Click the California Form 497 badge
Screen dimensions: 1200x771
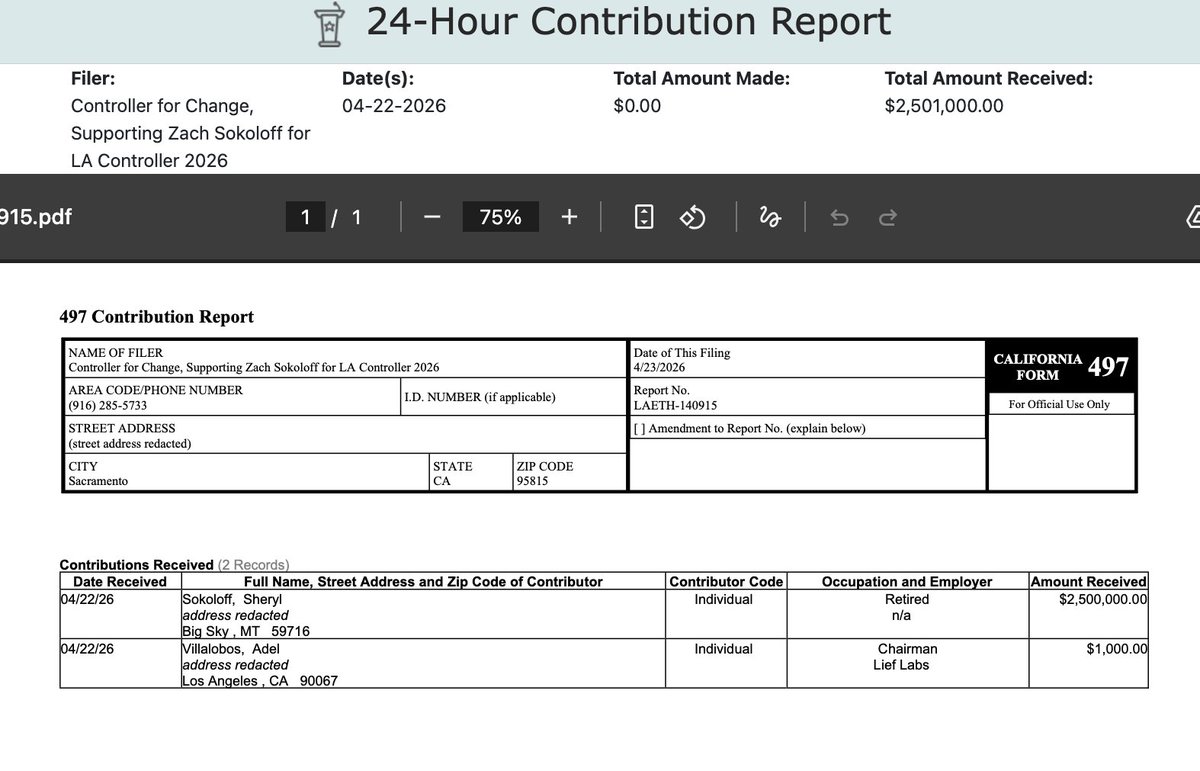click(x=1061, y=366)
